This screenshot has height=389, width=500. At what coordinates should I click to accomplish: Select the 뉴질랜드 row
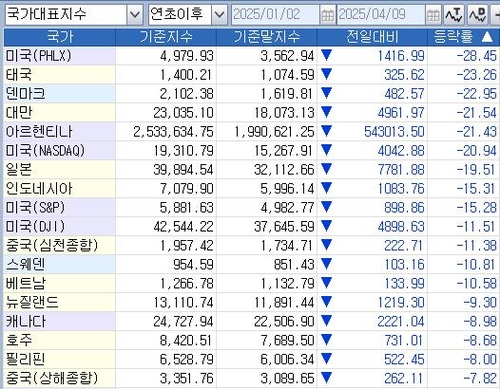tap(252, 303)
